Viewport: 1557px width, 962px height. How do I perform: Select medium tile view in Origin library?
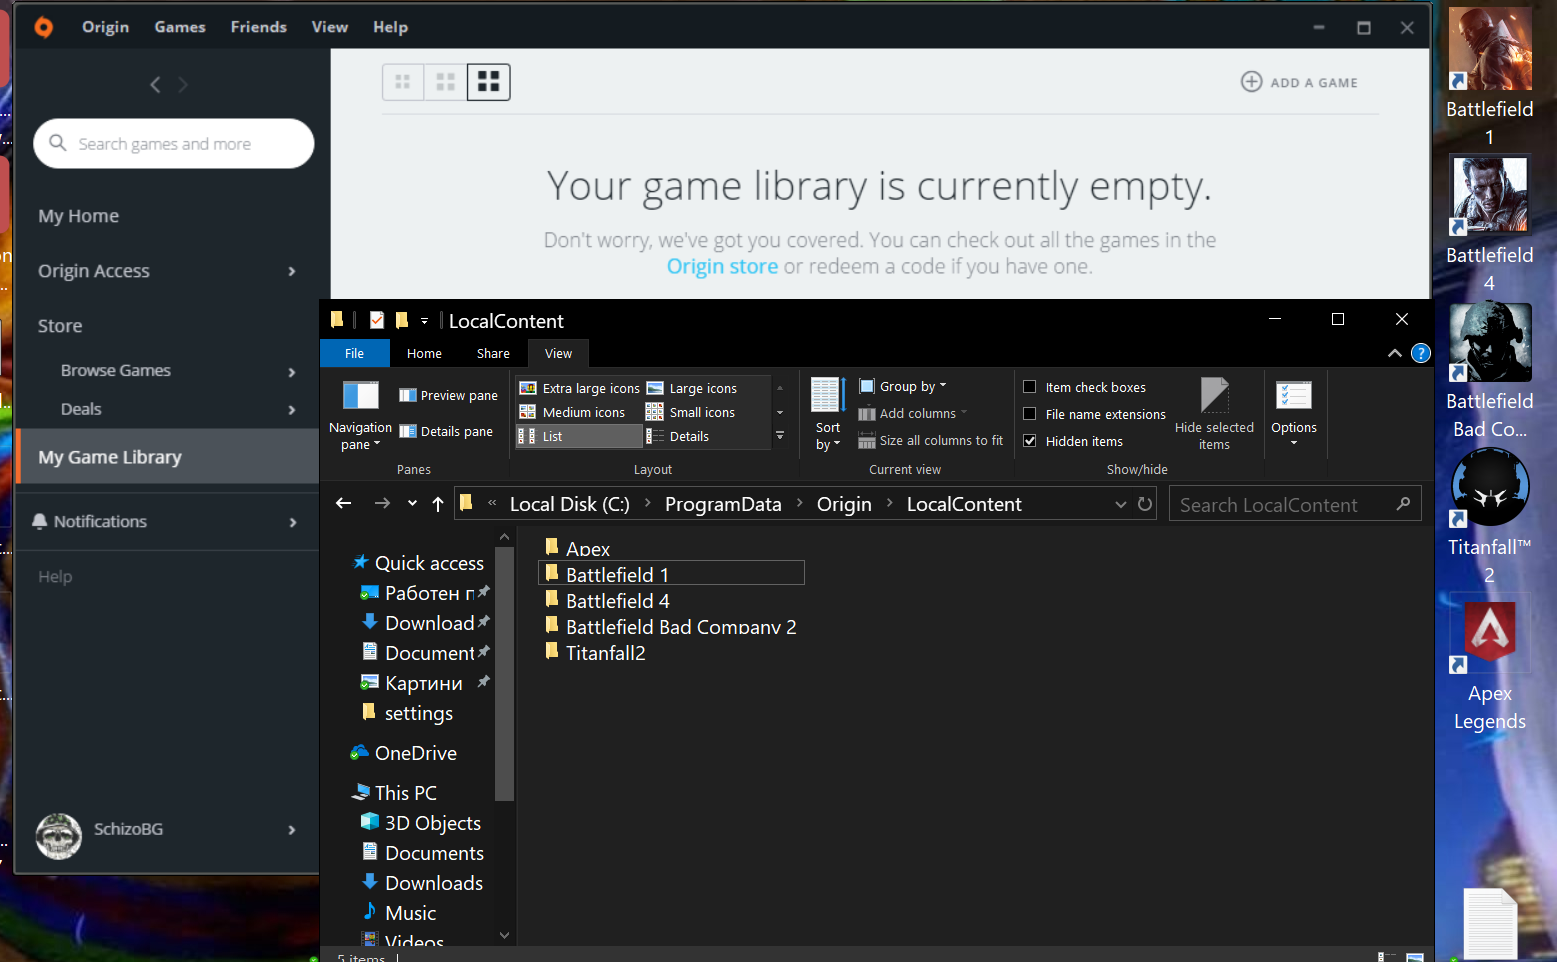tap(446, 82)
